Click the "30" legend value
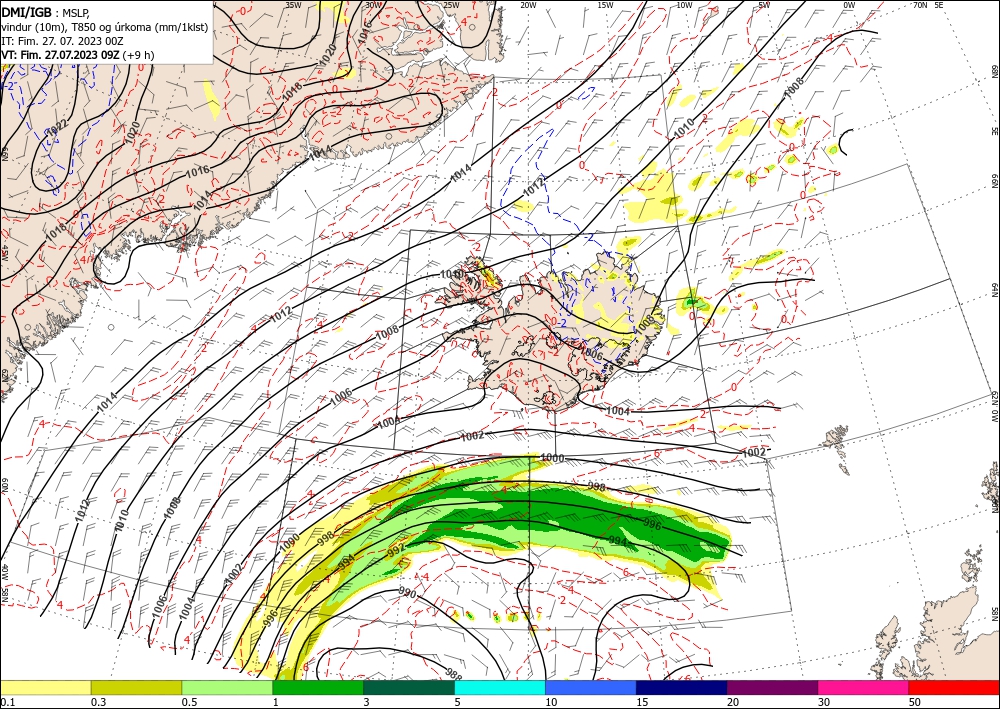This screenshot has width=1000, height=709. pos(823,702)
